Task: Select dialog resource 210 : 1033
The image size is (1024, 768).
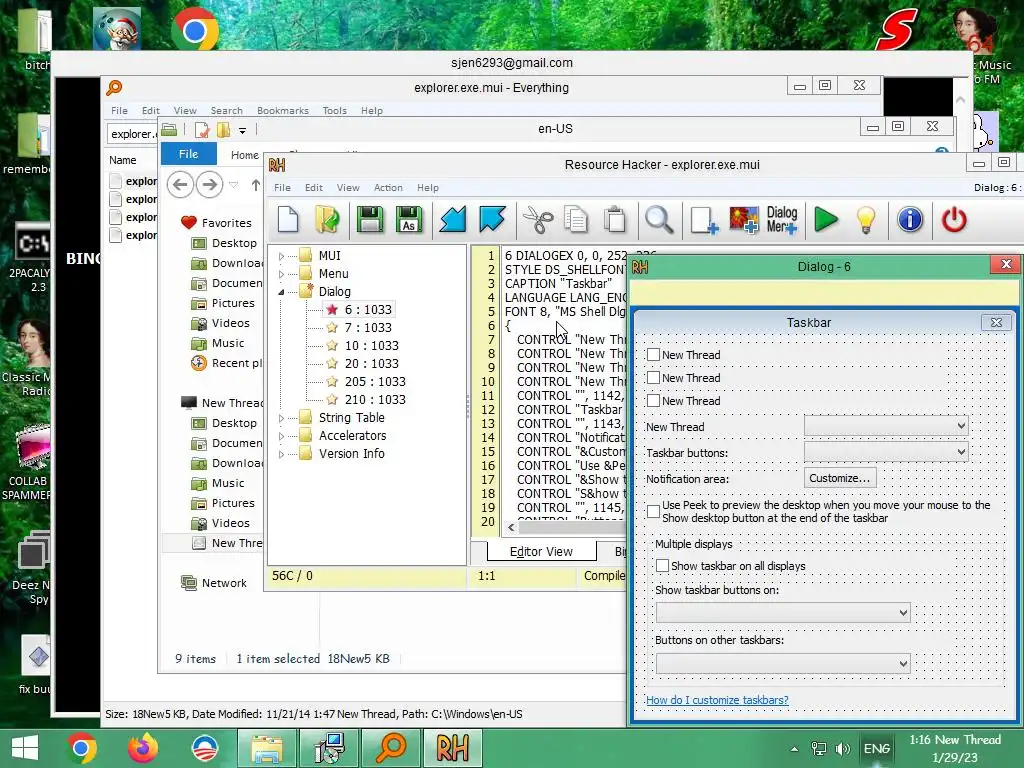Action: (x=375, y=400)
